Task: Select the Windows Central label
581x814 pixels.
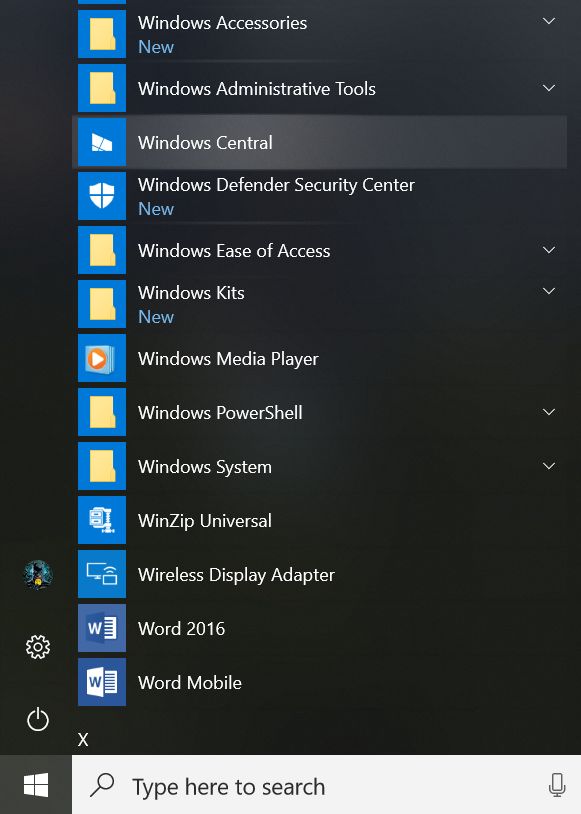Action: (x=205, y=143)
